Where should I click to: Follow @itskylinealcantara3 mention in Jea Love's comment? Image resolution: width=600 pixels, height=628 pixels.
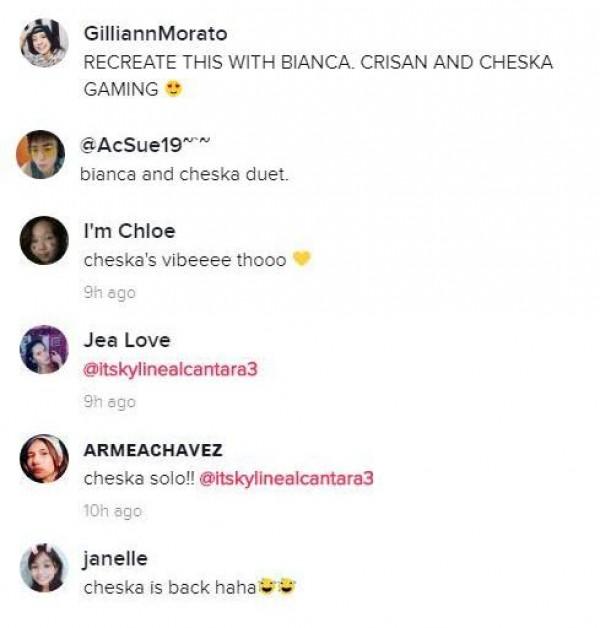click(x=170, y=369)
